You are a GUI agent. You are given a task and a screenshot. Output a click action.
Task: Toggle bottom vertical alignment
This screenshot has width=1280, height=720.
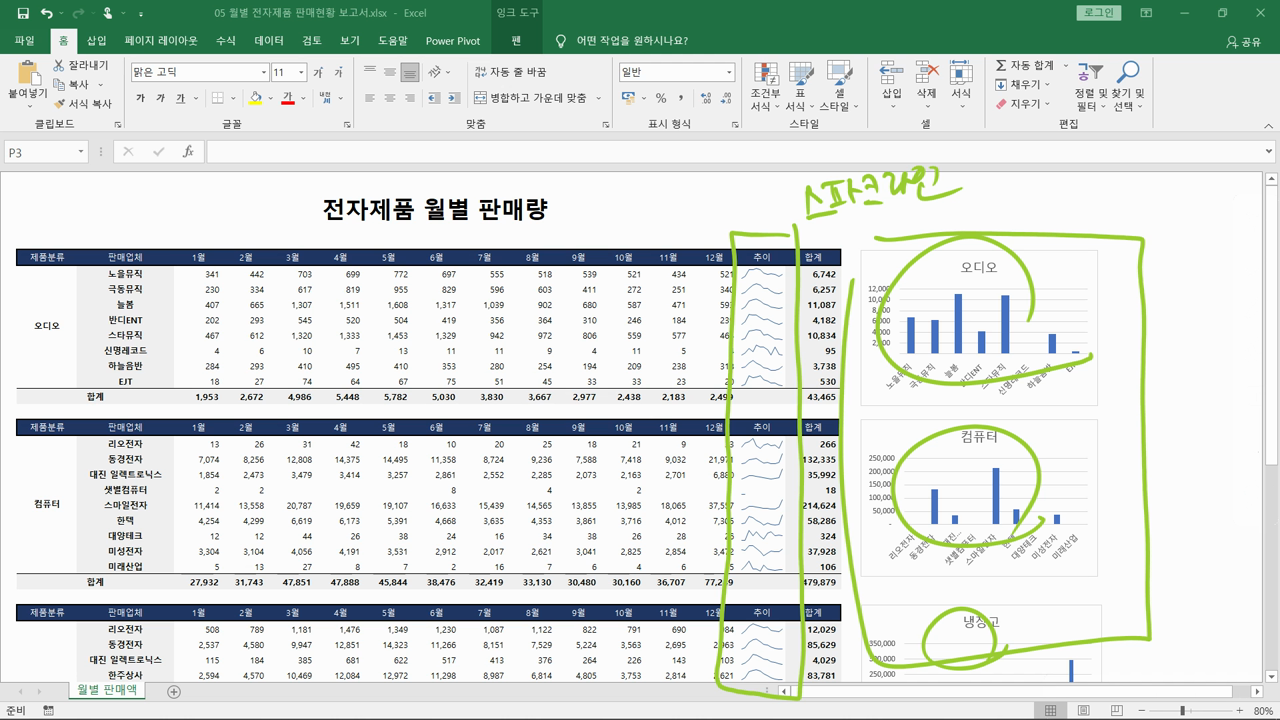pyautogui.click(x=409, y=72)
